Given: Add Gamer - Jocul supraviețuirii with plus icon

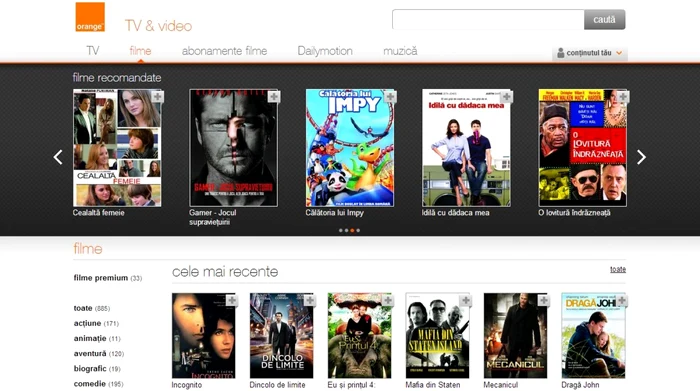Looking at the screenshot, I should 274,96.
